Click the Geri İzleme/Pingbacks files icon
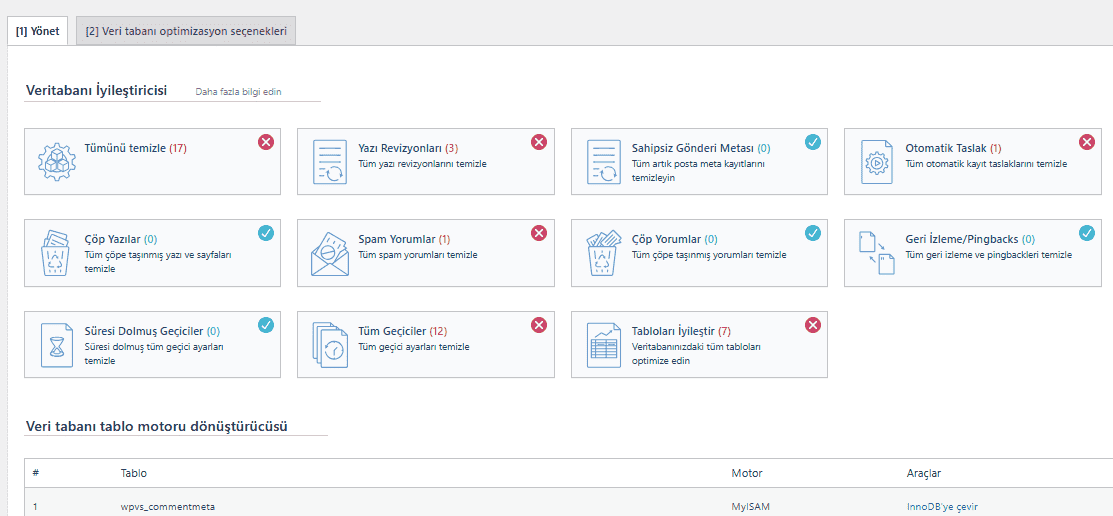Viewport: 1113px width, 516px height. click(876, 253)
